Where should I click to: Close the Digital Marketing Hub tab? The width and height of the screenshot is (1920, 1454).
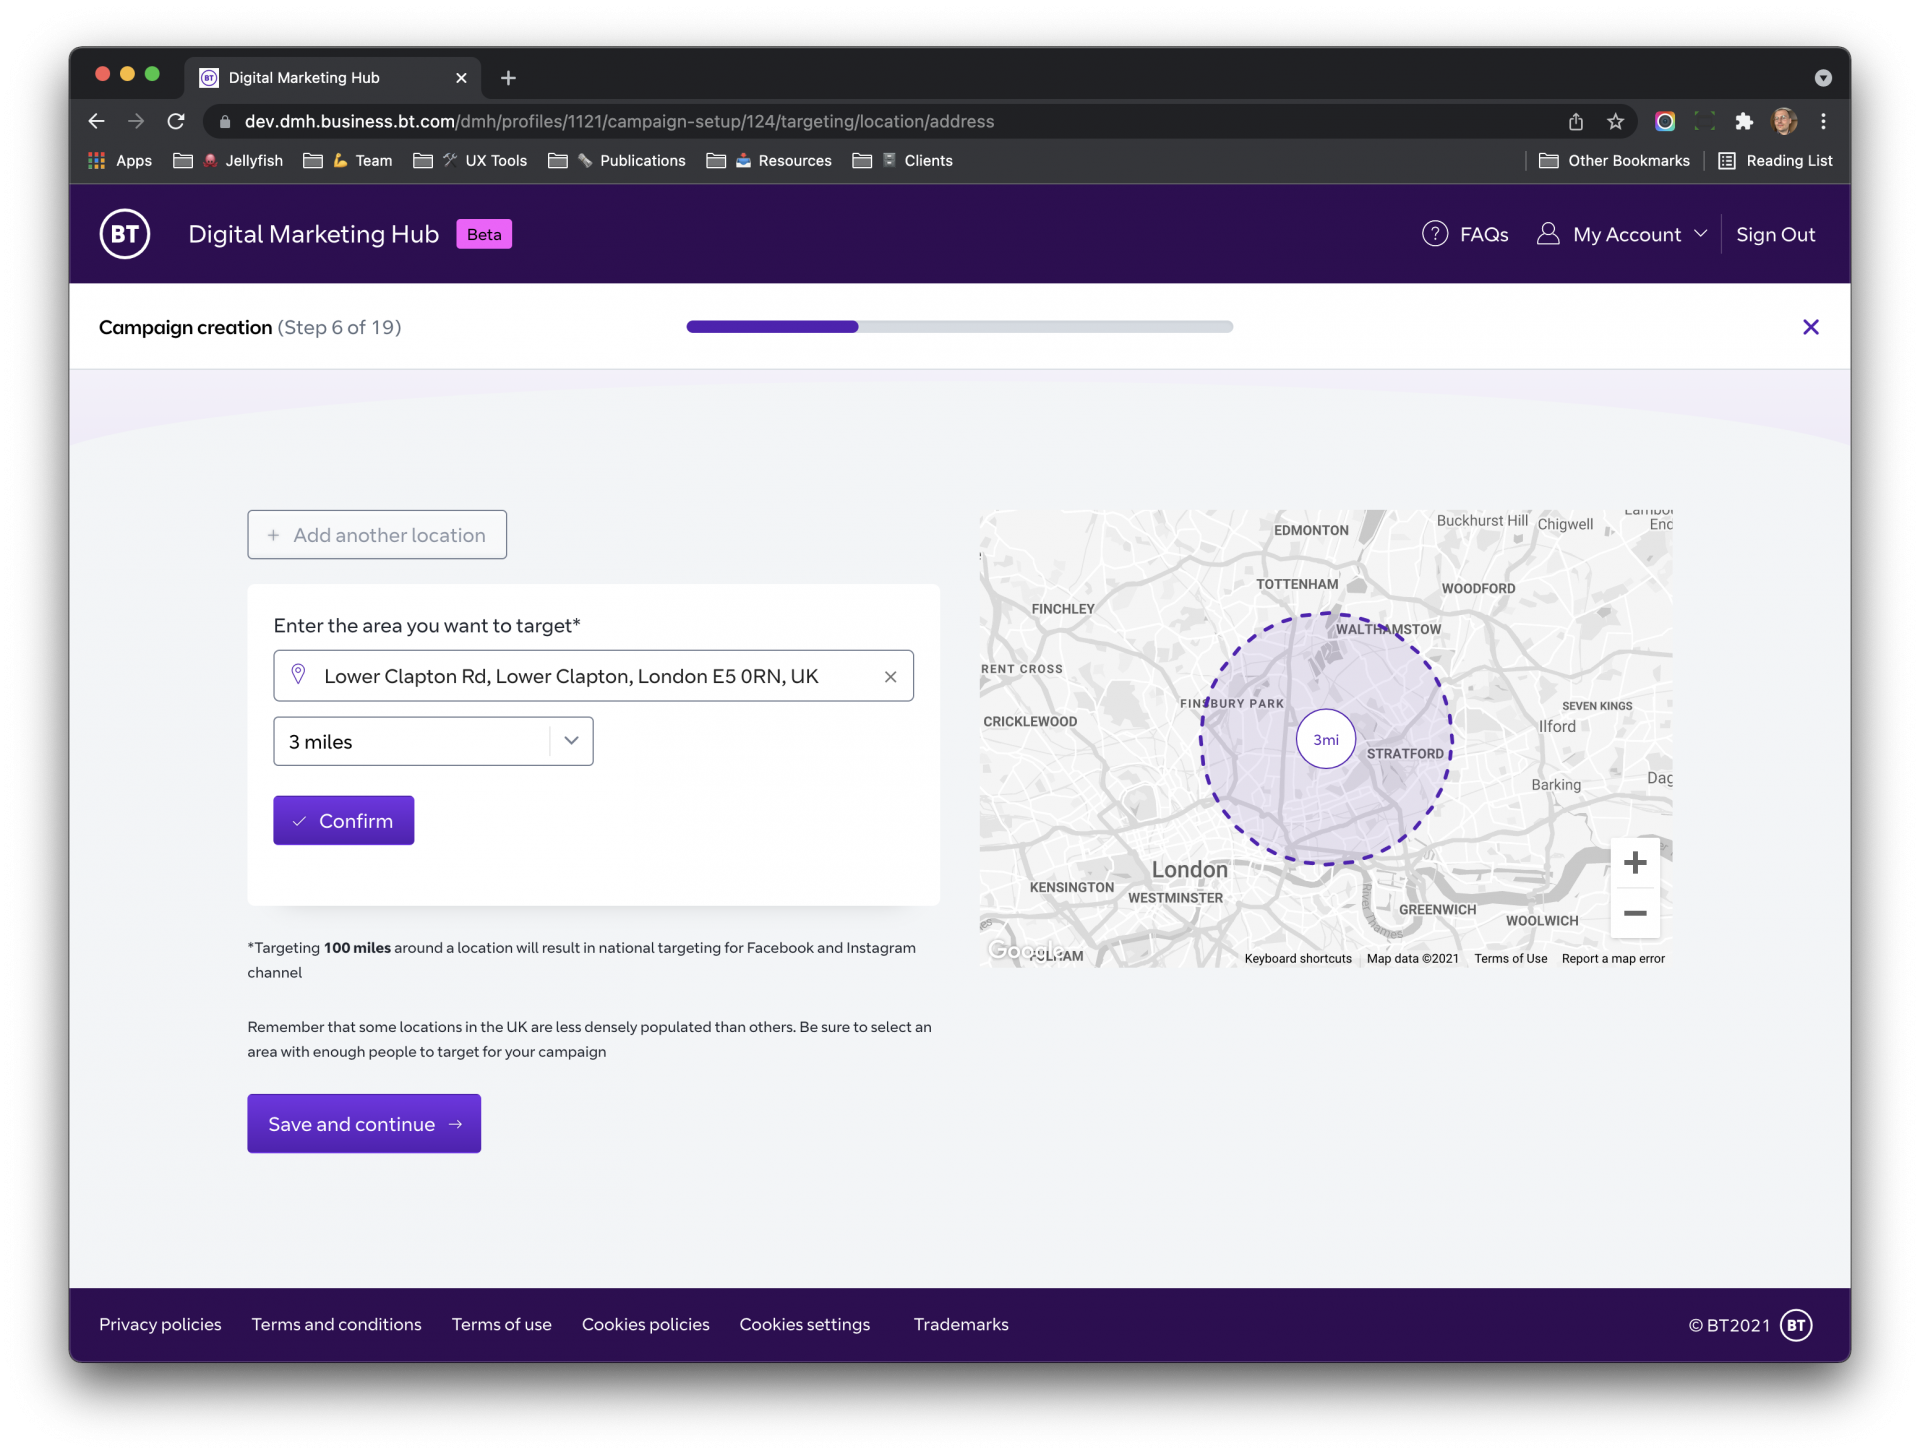(461, 77)
